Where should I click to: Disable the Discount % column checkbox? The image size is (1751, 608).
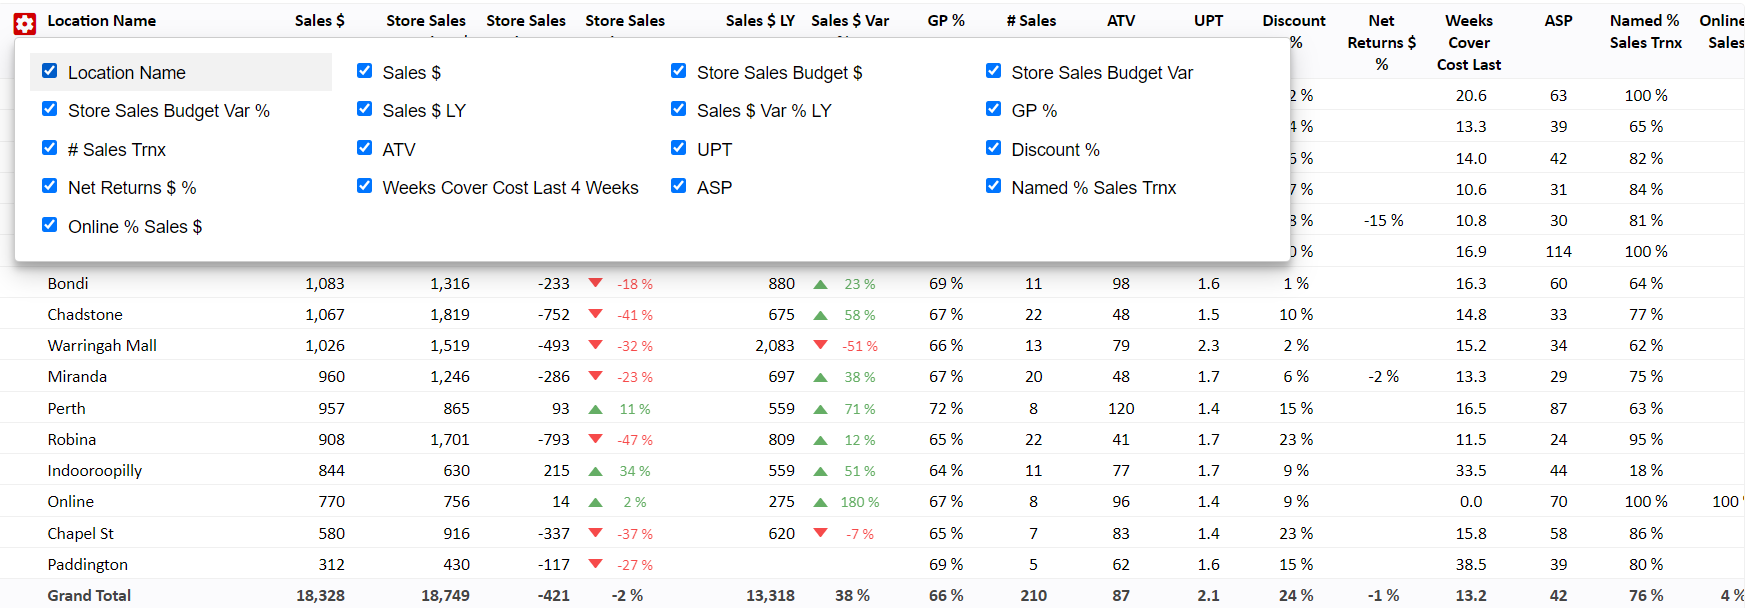click(x=993, y=148)
